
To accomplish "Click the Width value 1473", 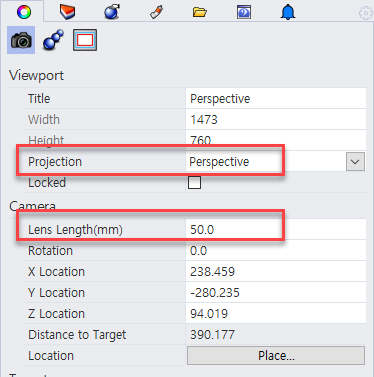I will (204, 120).
